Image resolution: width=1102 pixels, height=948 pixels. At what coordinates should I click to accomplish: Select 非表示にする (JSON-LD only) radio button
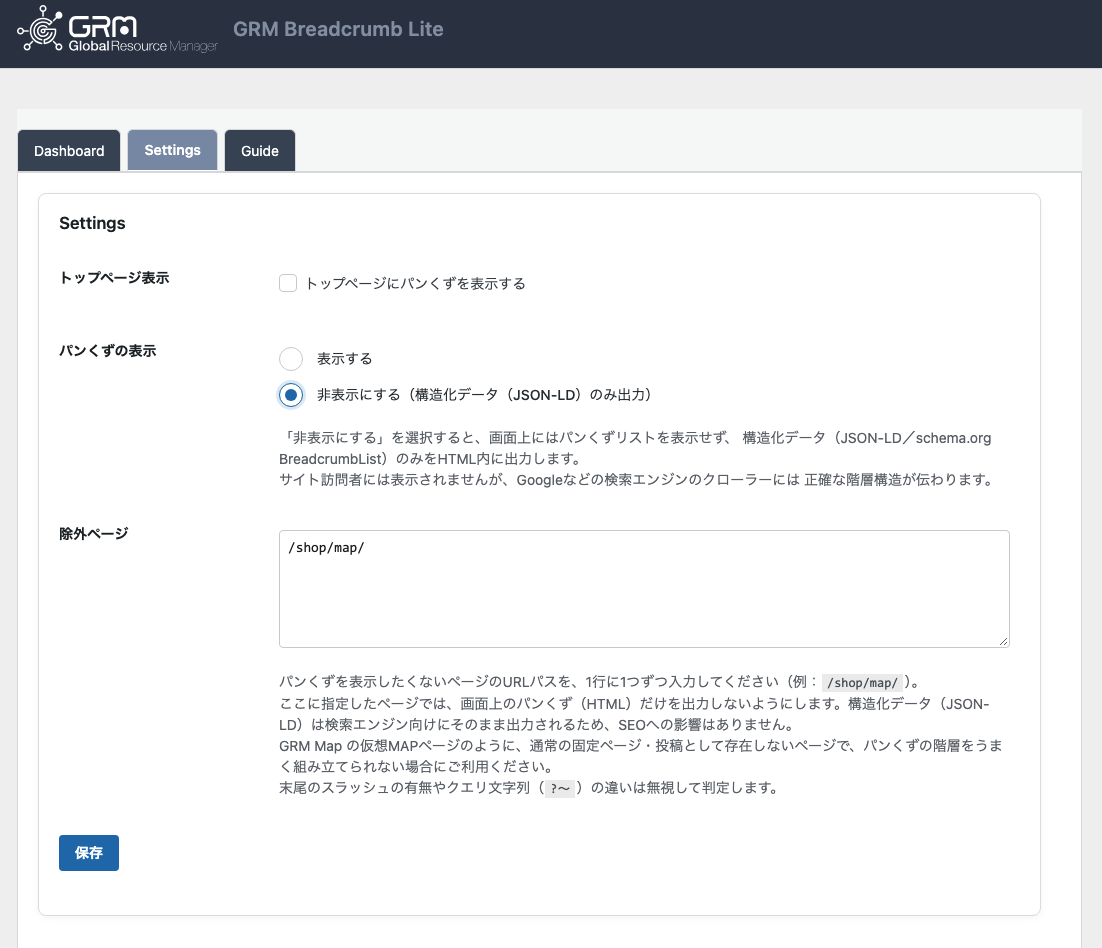pyautogui.click(x=291, y=395)
